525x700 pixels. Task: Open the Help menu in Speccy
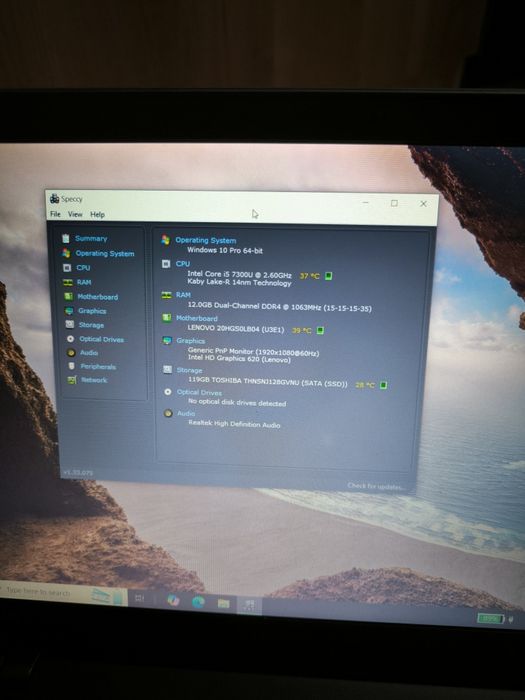tap(97, 215)
